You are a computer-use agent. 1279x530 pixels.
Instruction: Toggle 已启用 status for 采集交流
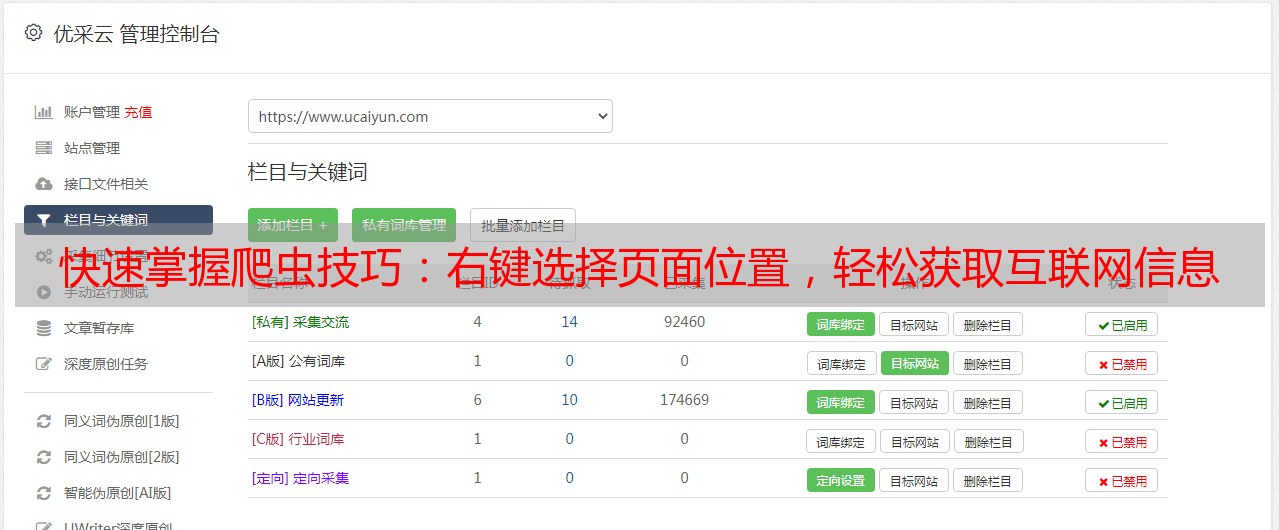[x=1121, y=324]
